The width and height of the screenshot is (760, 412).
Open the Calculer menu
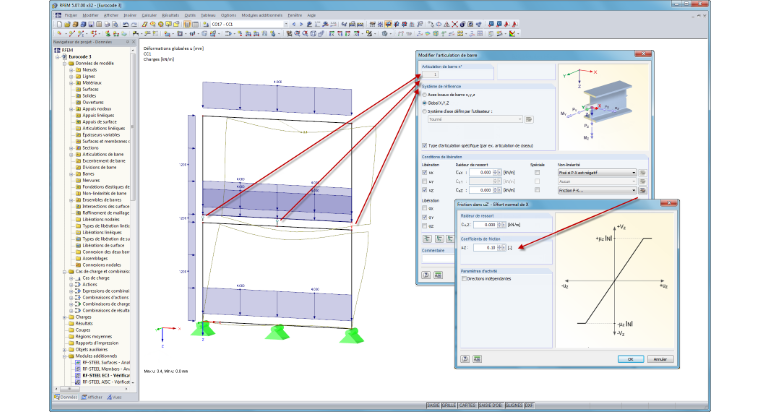coord(149,16)
